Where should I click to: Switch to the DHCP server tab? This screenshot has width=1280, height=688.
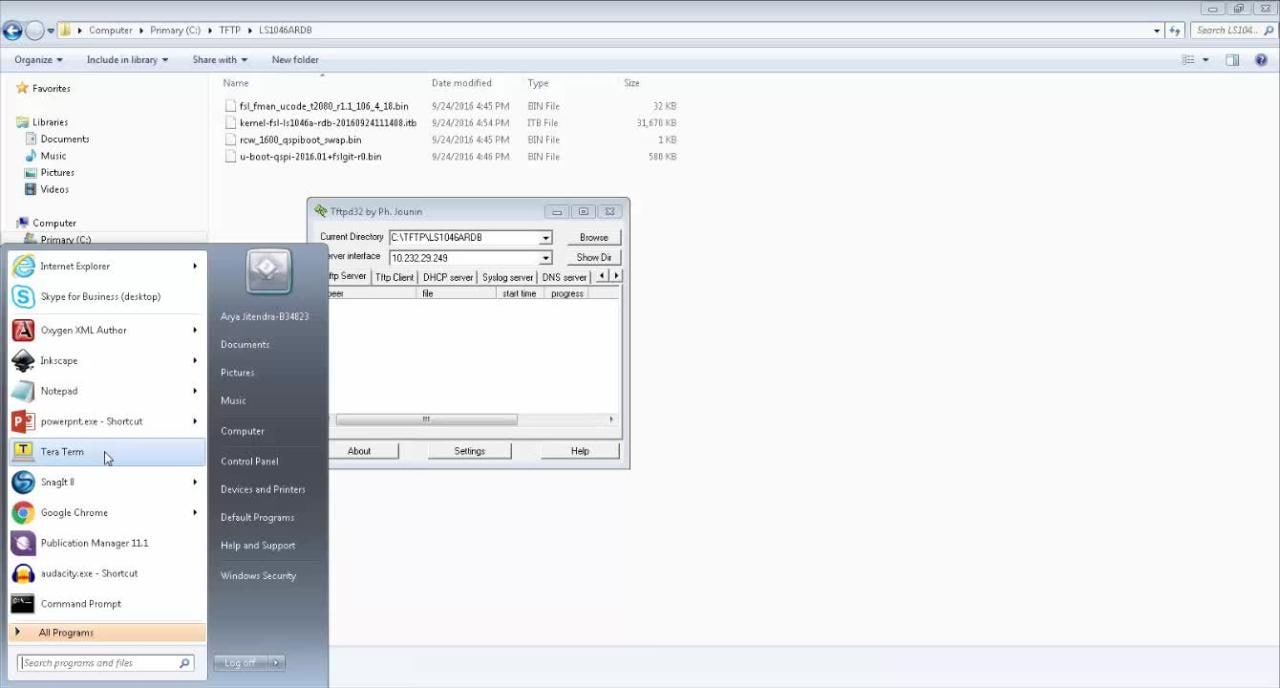pyautogui.click(x=447, y=277)
